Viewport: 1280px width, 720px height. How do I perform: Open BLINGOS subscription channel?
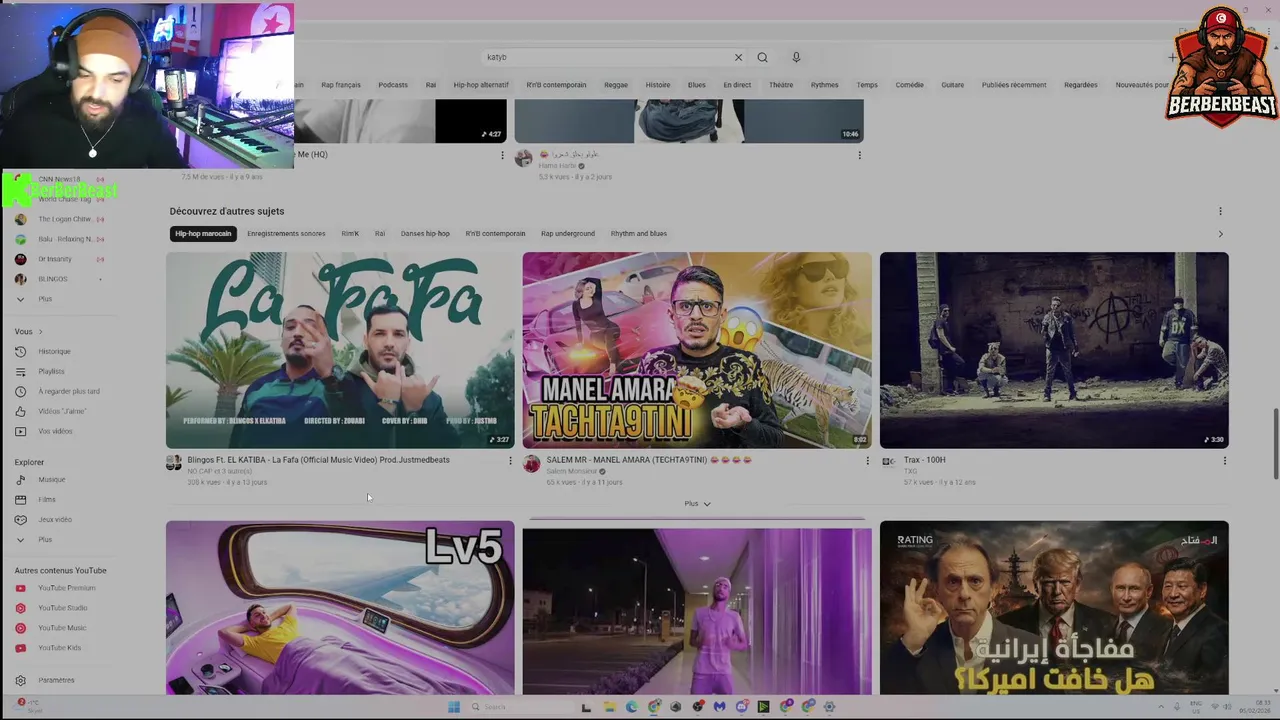pyautogui.click(x=56, y=279)
